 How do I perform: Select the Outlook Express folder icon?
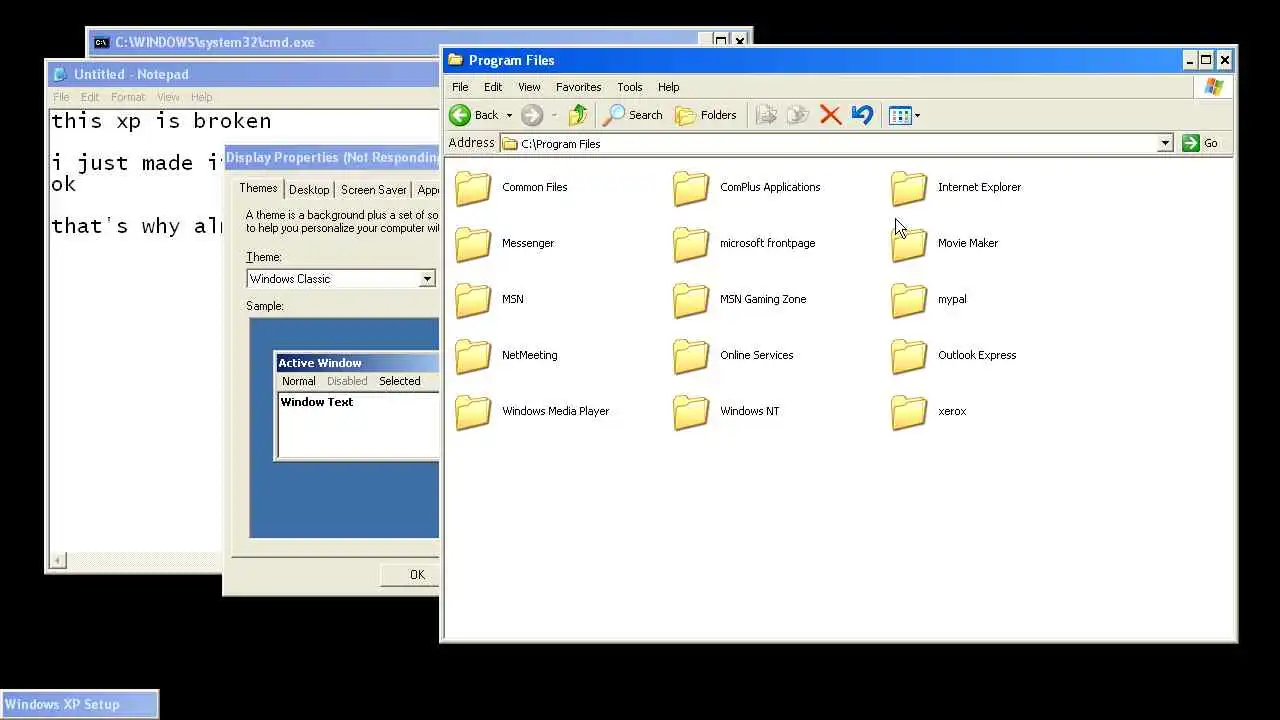(909, 355)
